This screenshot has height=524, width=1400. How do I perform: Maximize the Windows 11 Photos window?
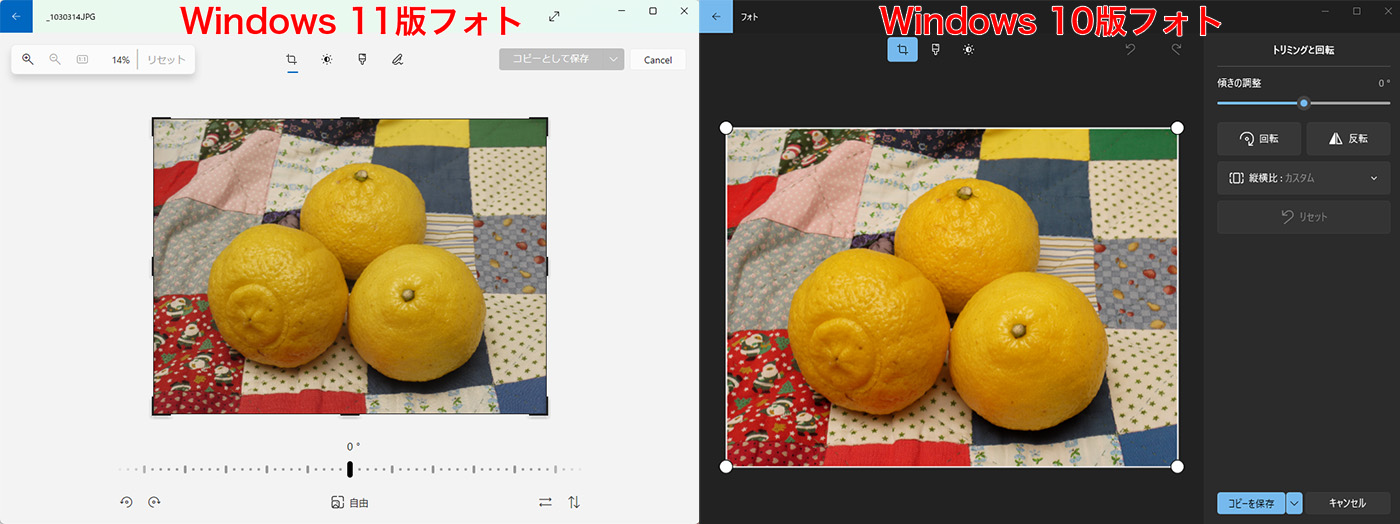[653, 11]
